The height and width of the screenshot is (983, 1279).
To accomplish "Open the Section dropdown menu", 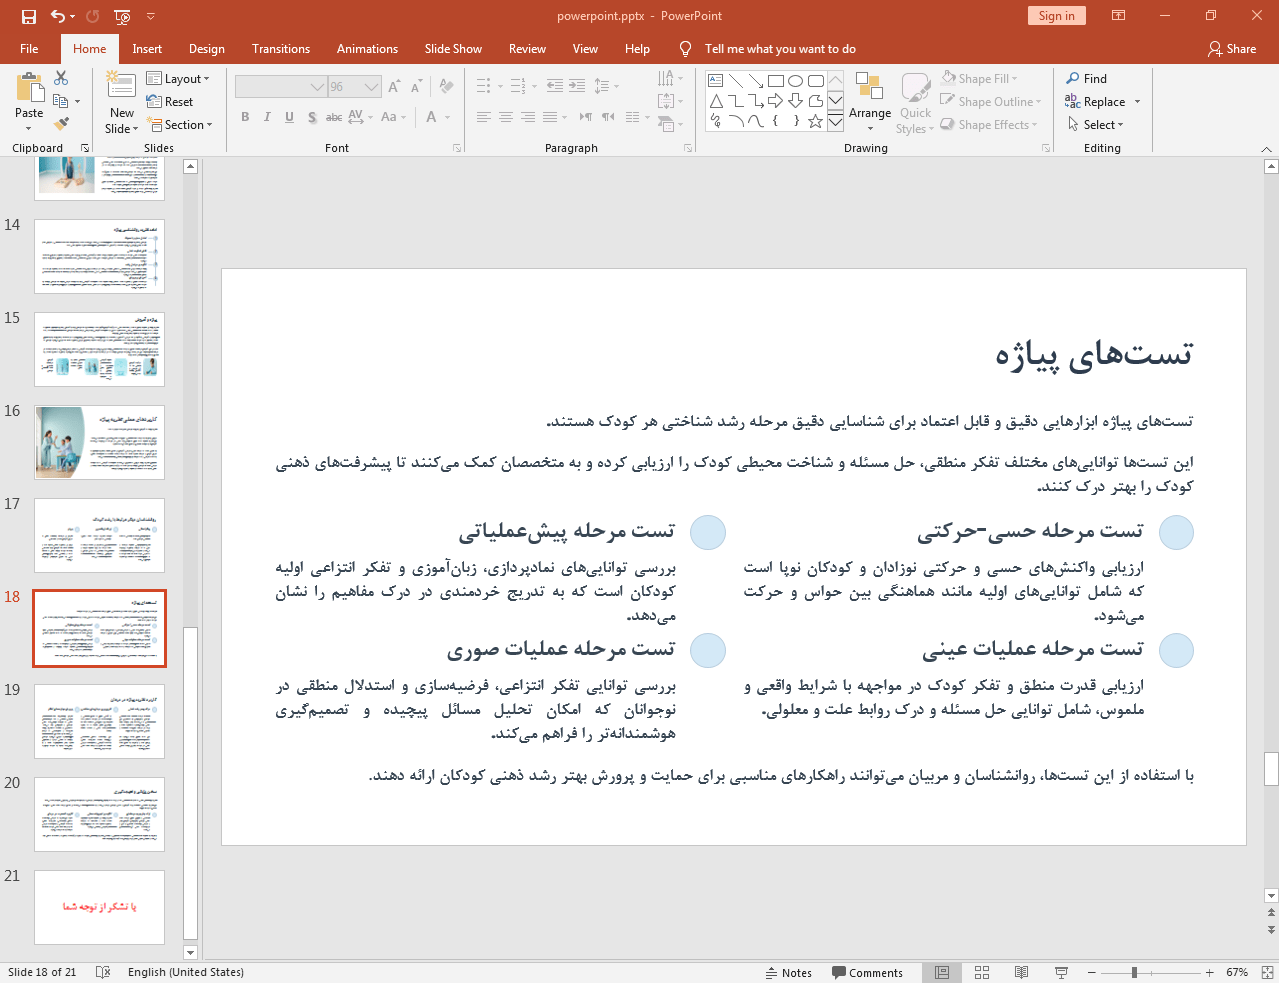I will coord(181,125).
